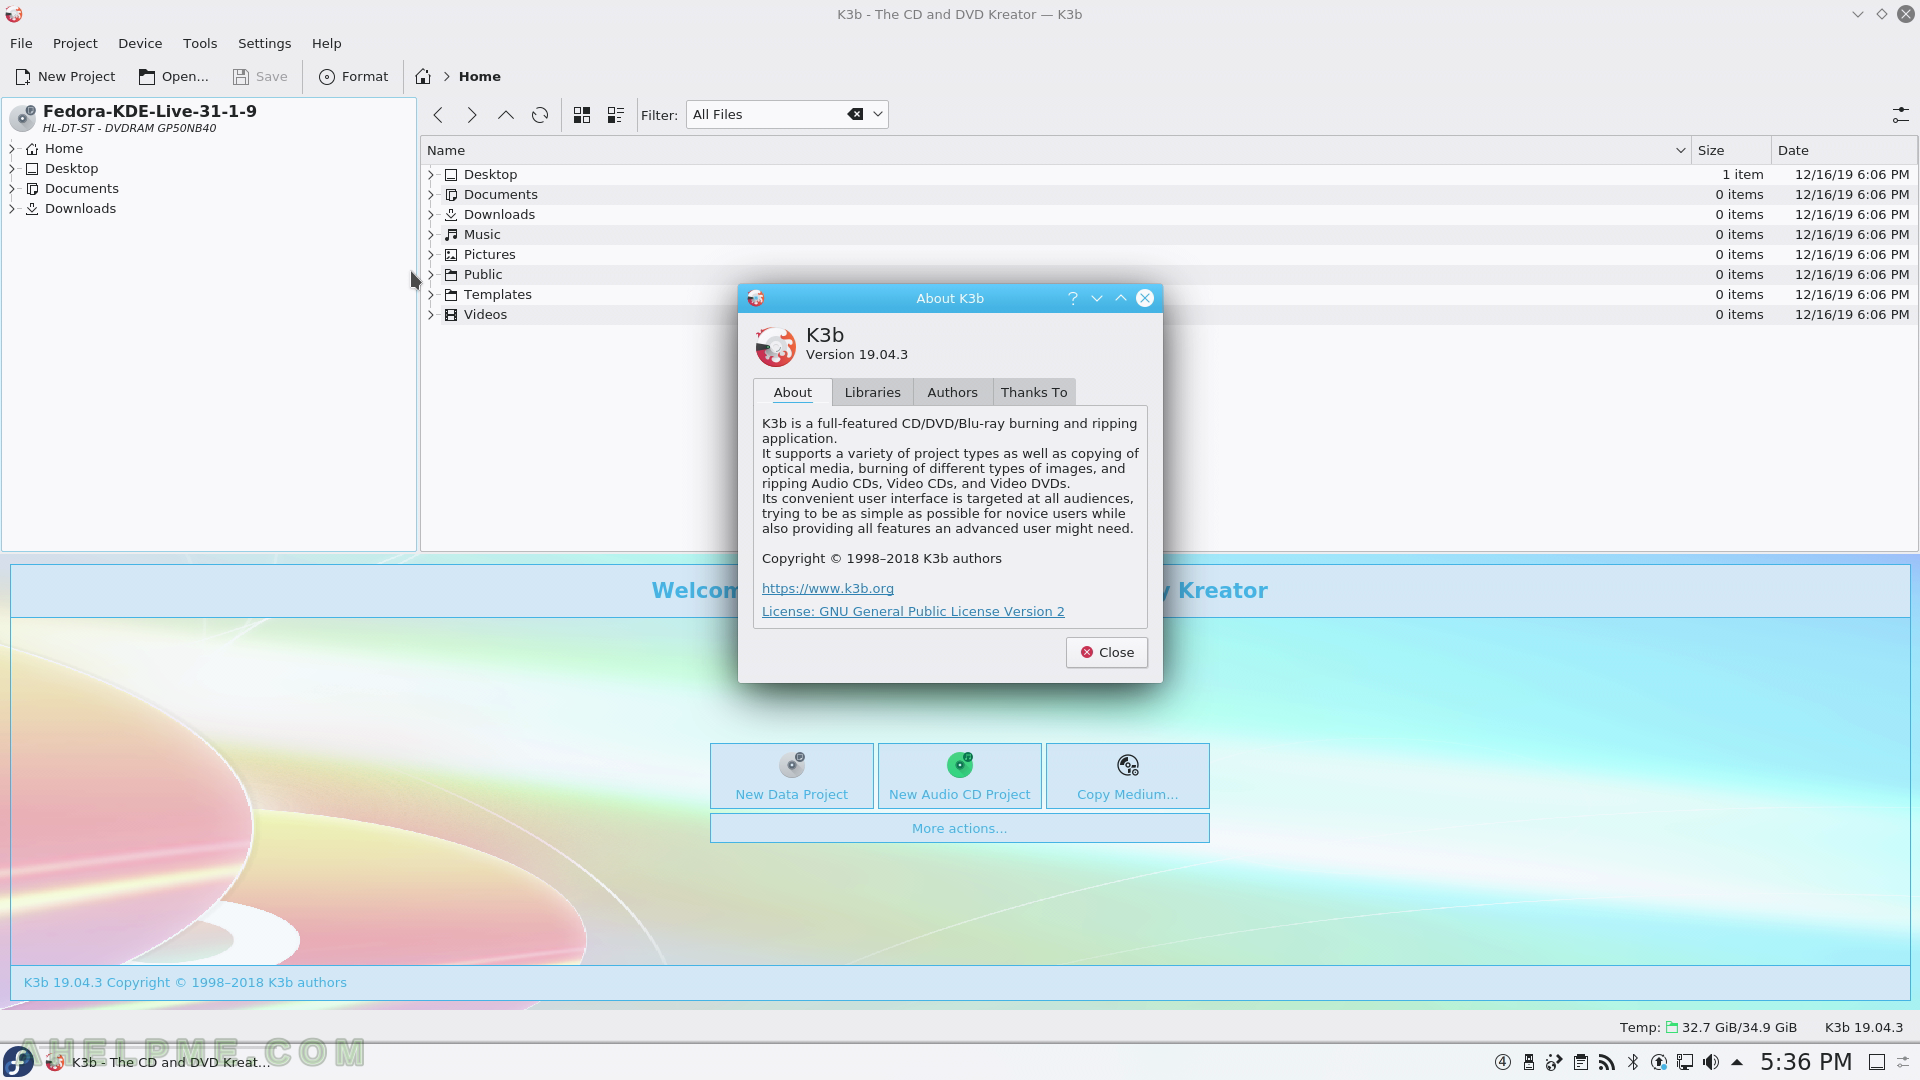
Task: Open the File menu
Action: pos(21,43)
